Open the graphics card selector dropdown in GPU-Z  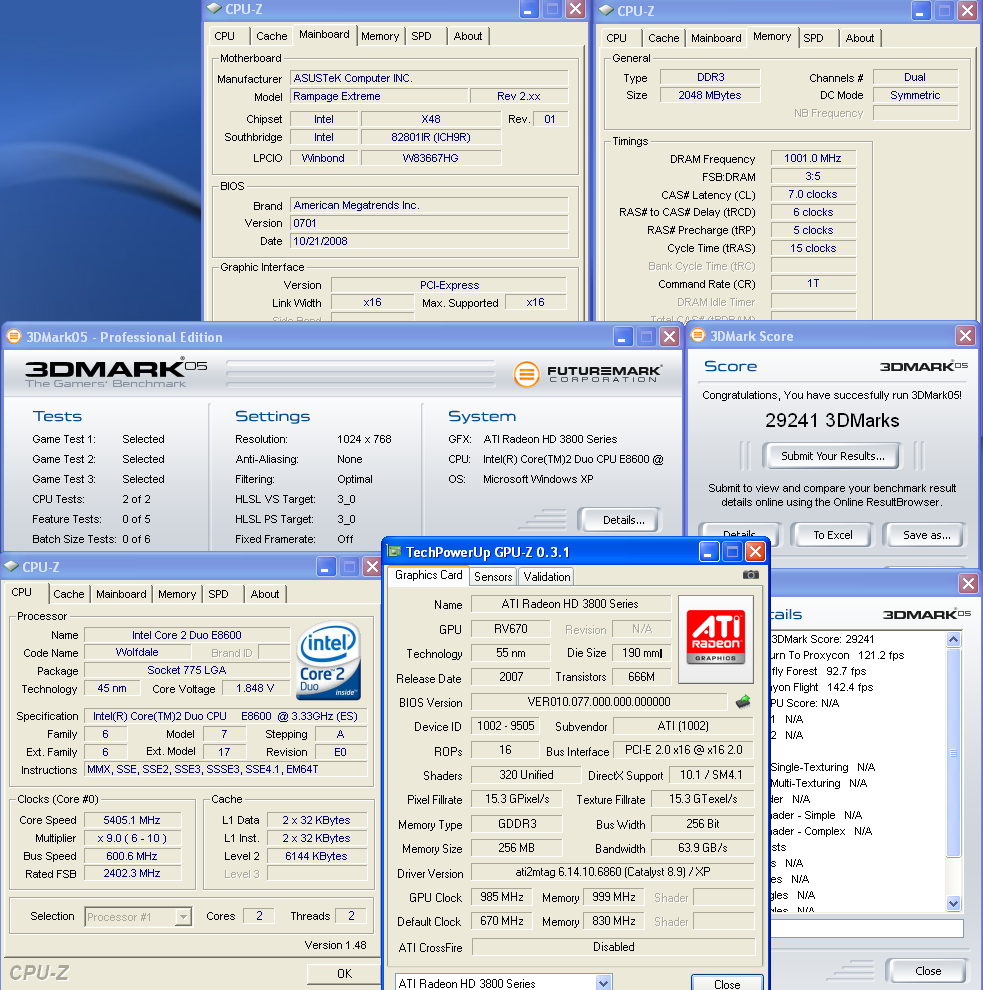tap(604, 983)
